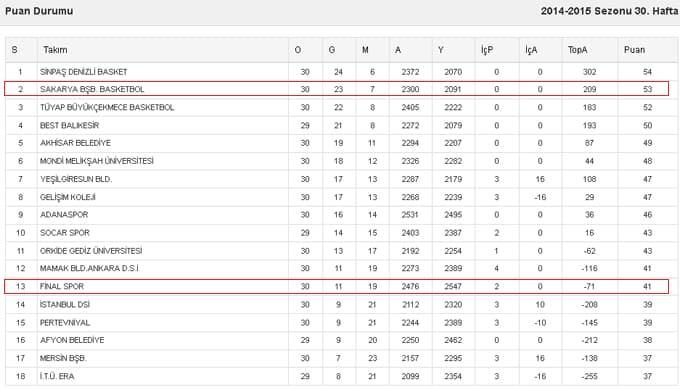Screen dimensions: 680x390
Task: Click wins value 16 in Adanaspor row
Action: [338, 214]
